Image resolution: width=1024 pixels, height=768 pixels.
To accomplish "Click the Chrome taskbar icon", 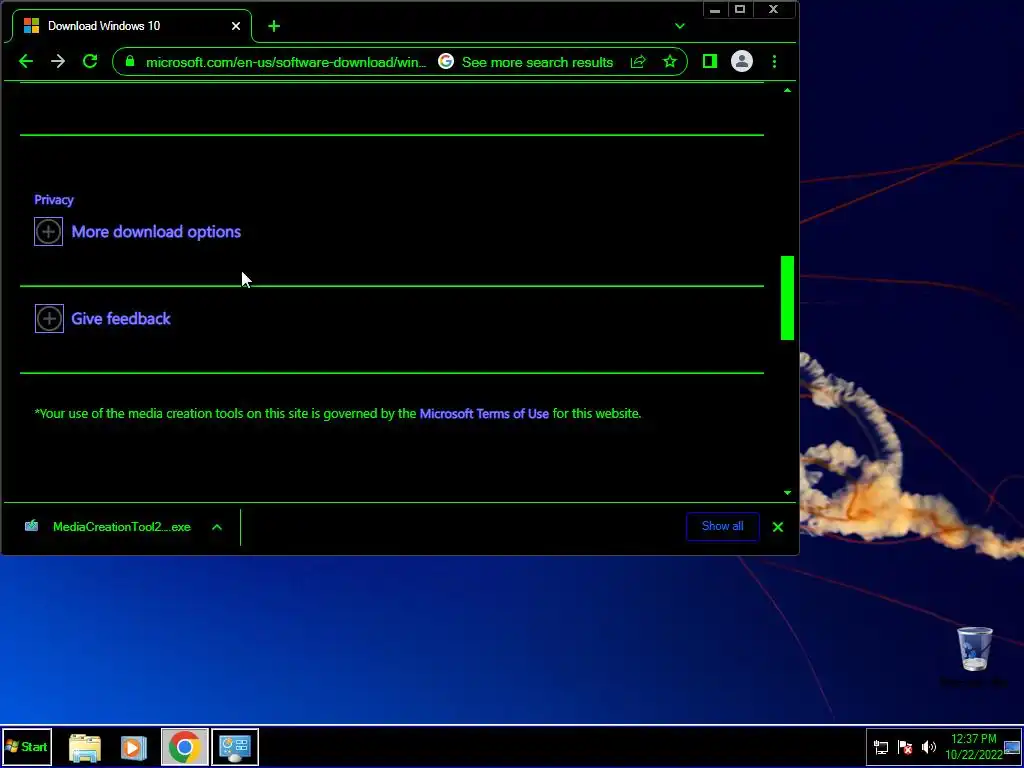I will click(184, 747).
